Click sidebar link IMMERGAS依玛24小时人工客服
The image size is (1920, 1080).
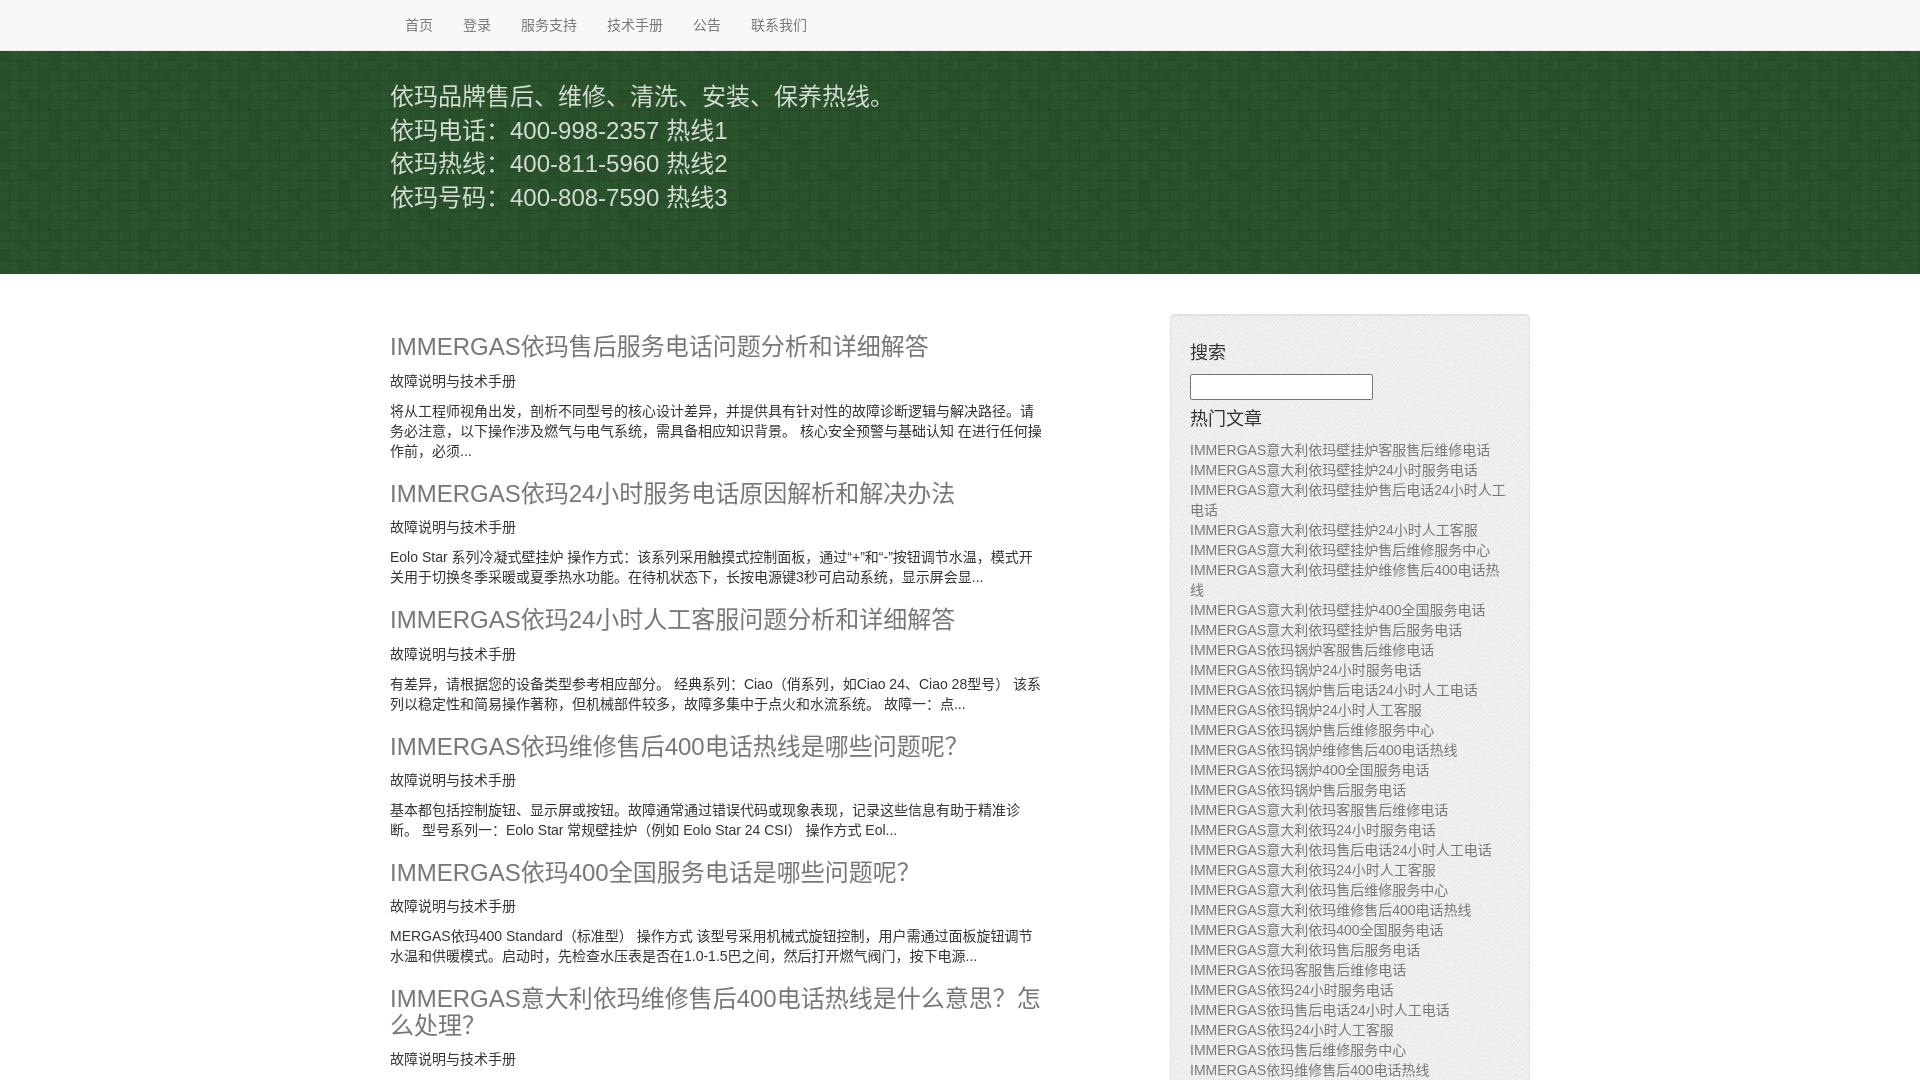point(1292,1030)
